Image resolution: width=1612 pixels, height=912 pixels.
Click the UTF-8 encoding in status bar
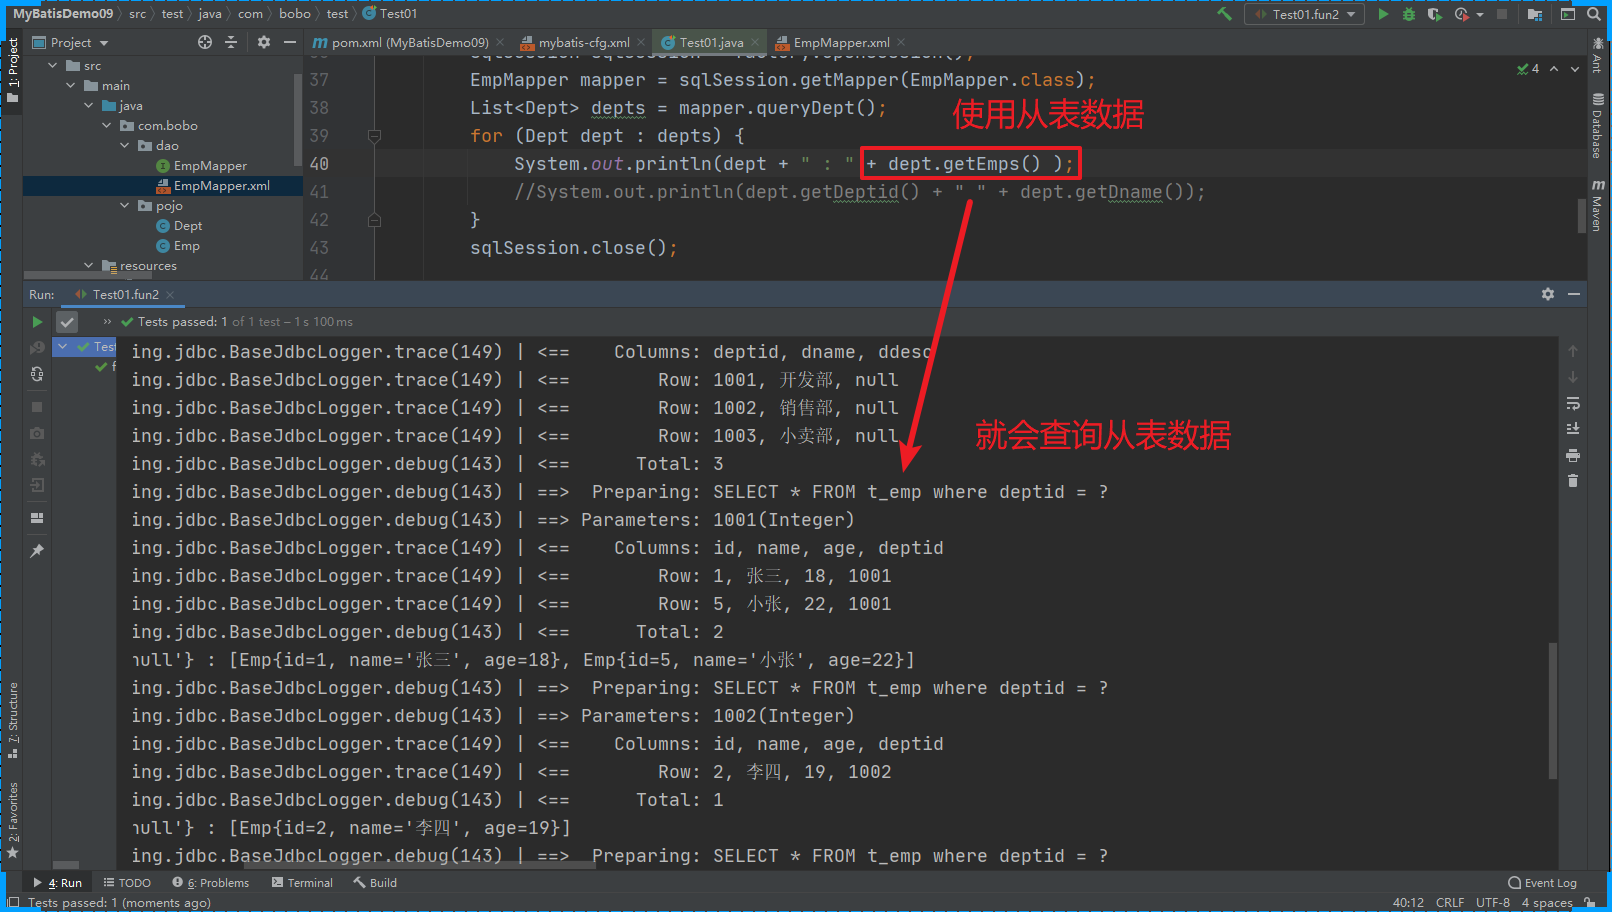point(1493,902)
